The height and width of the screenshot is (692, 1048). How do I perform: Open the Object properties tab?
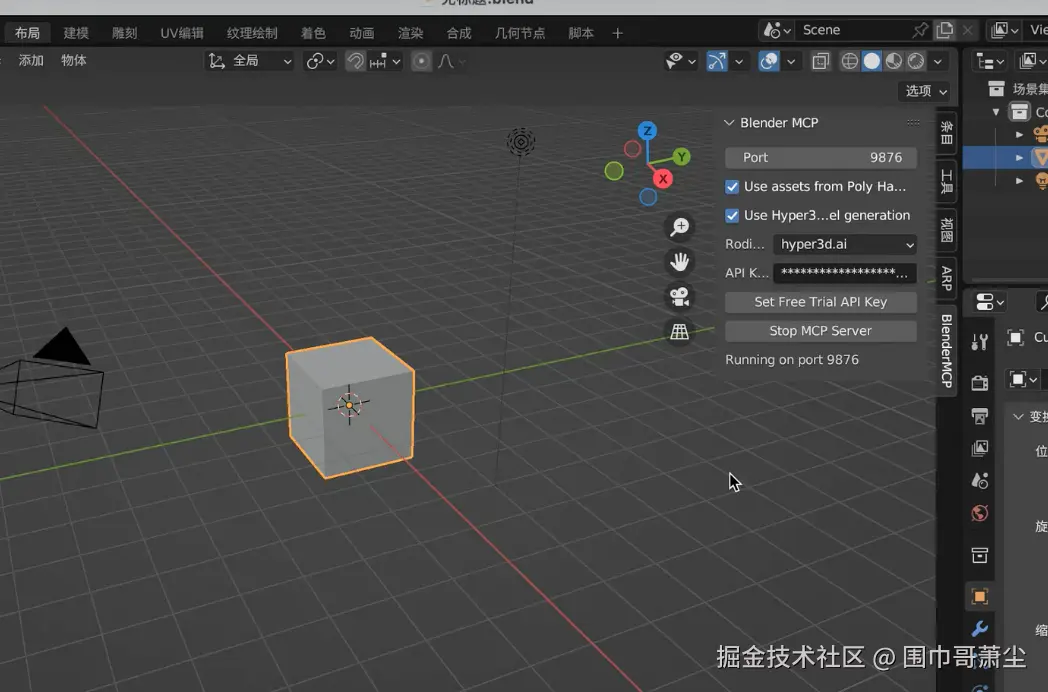click(980, 596)
